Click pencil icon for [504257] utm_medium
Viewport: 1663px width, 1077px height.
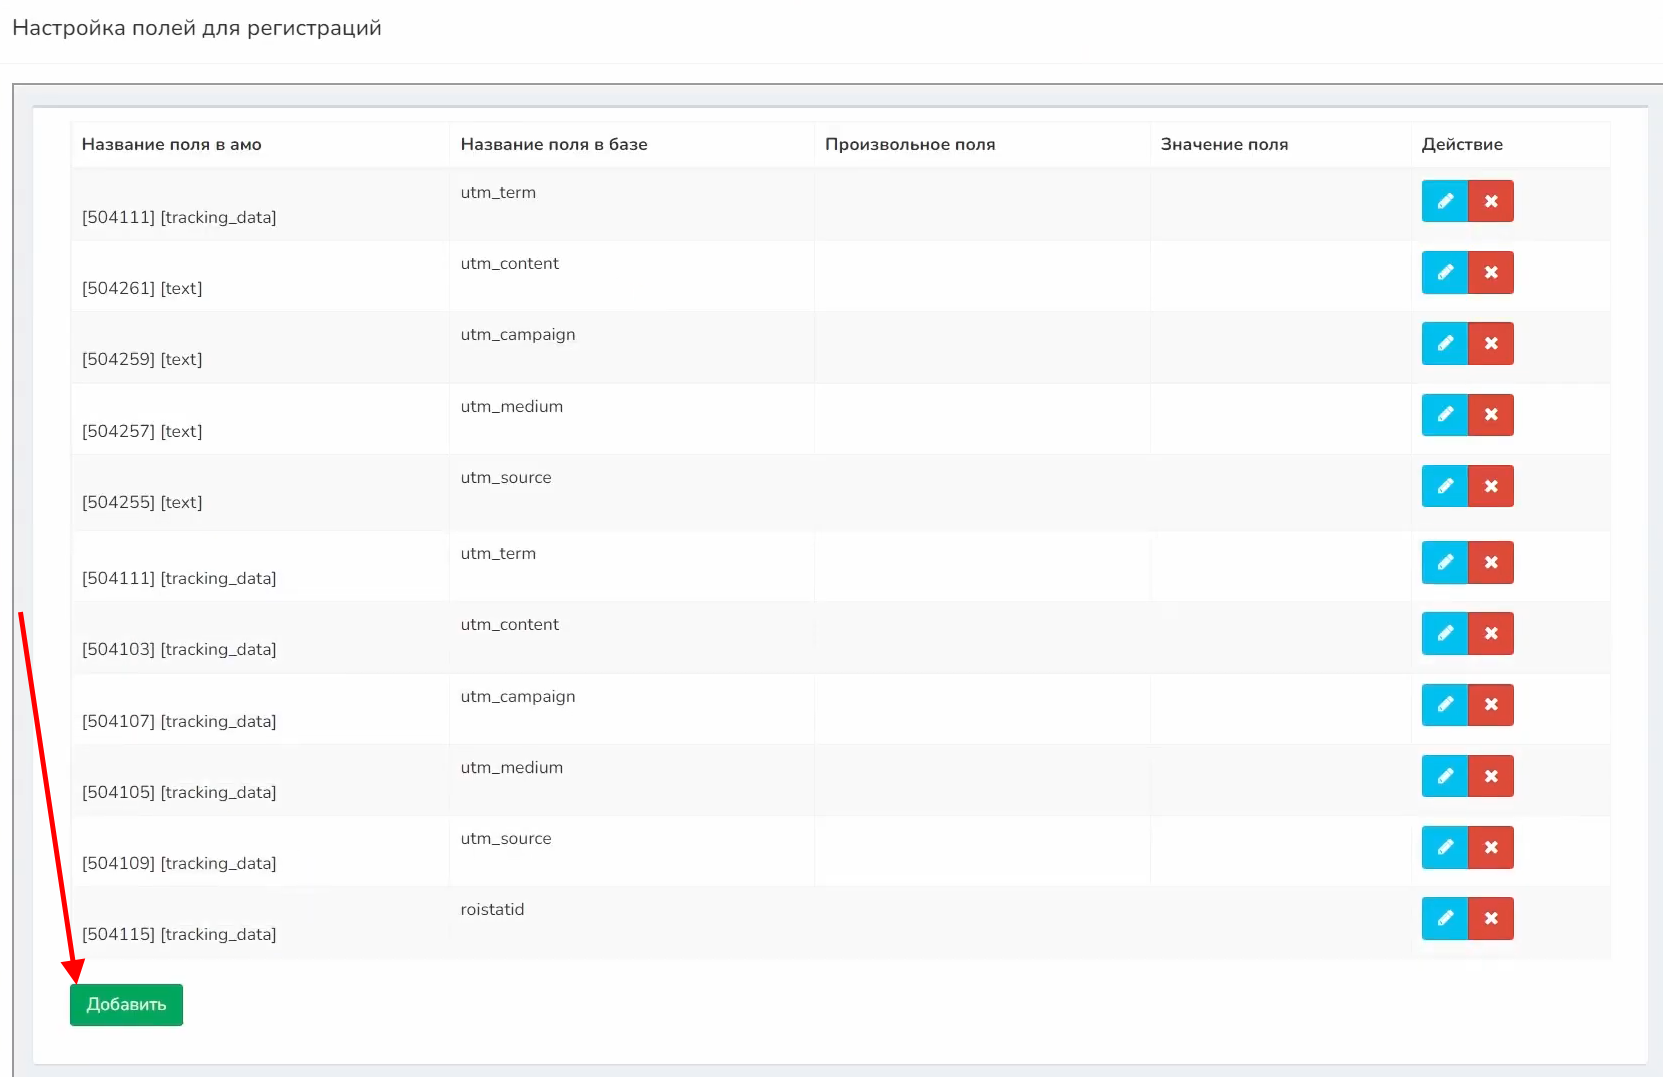coord(1444,415)
